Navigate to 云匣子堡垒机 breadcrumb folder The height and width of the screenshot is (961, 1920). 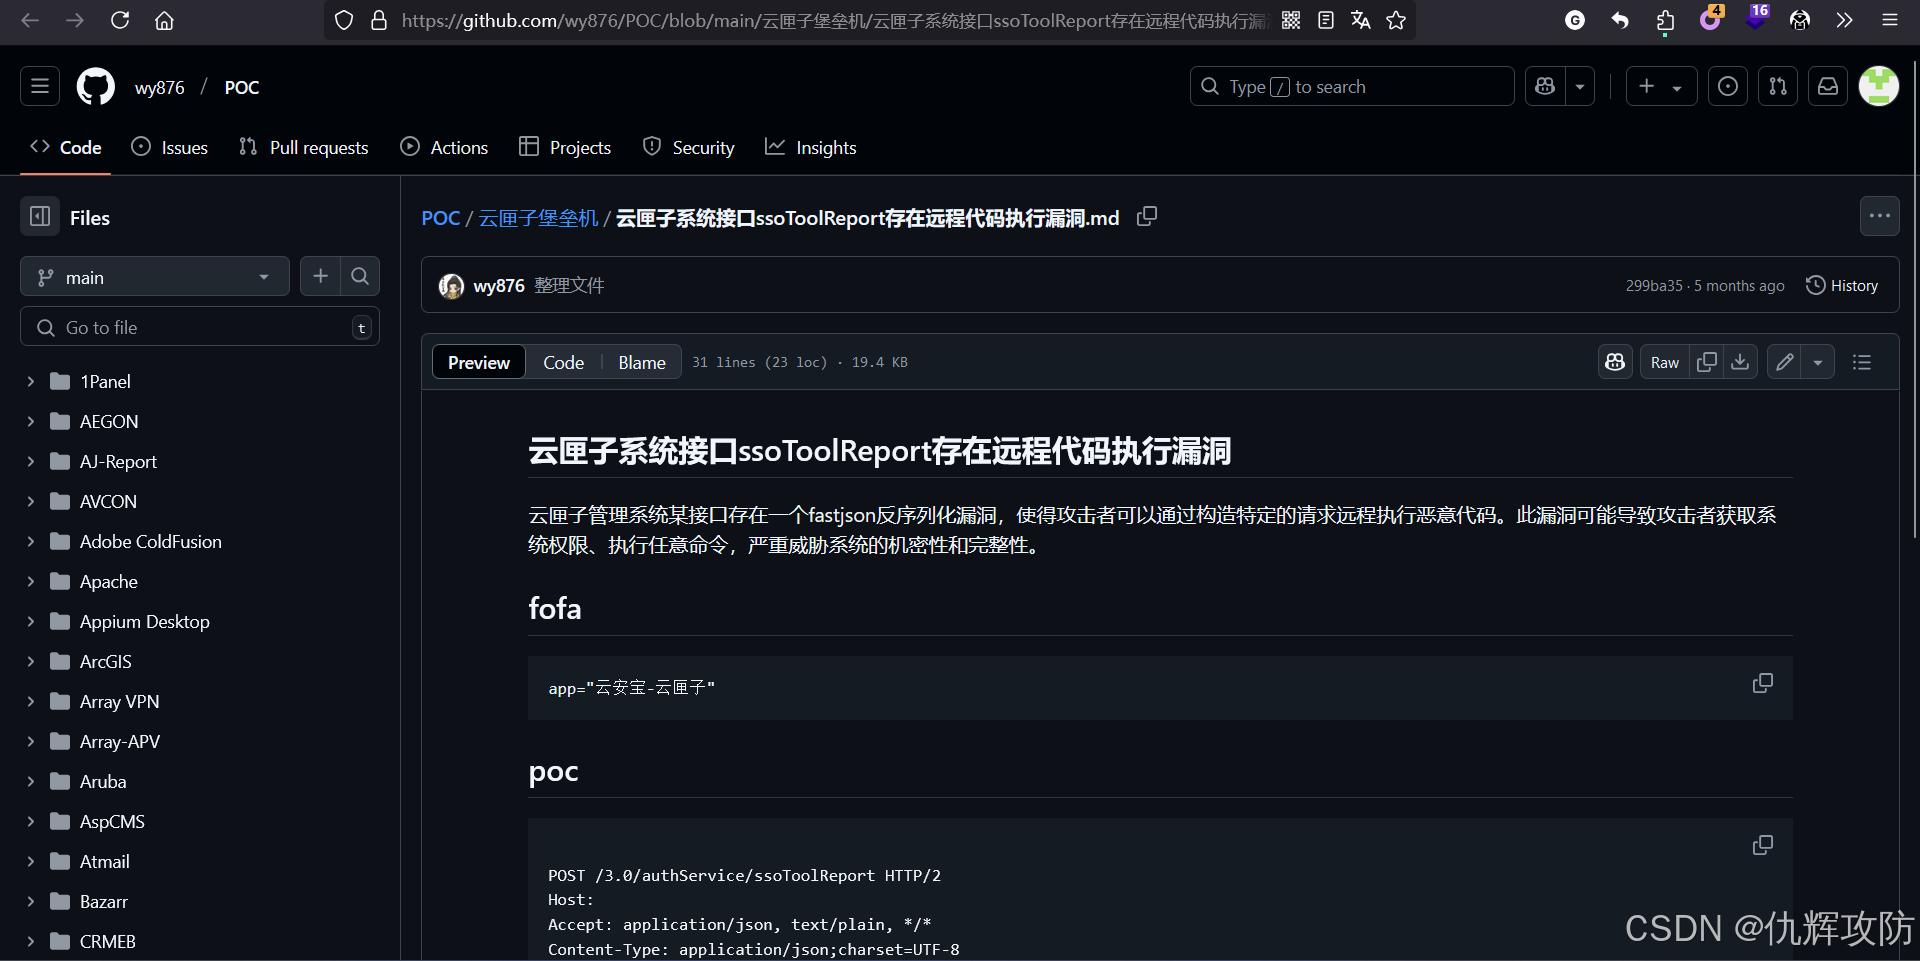click(538, 218)
